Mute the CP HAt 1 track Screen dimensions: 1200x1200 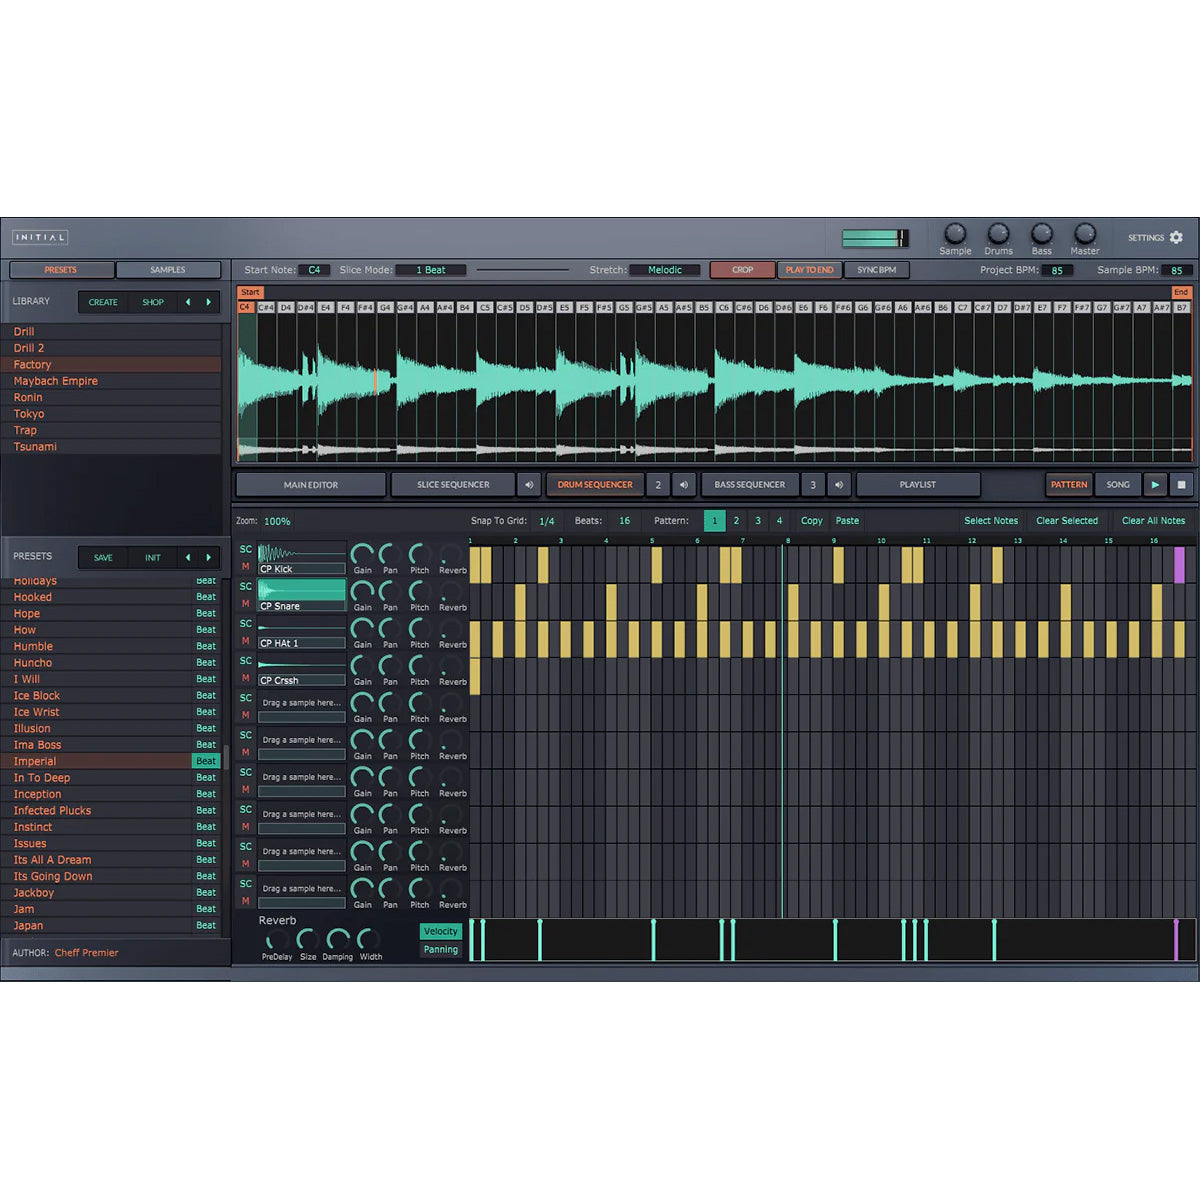[x=246, y=641]
